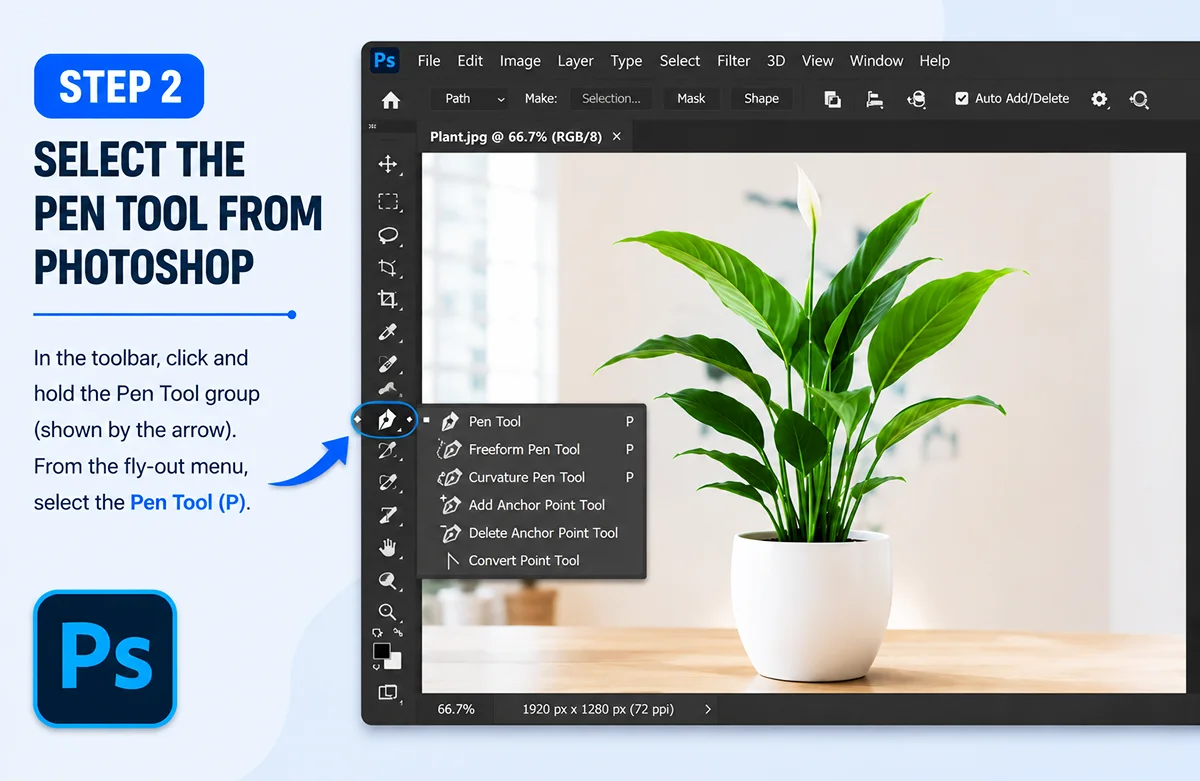The image size is (1200, 781).
Task: Click the black foreground color swatch
Action: pos(380,650)
